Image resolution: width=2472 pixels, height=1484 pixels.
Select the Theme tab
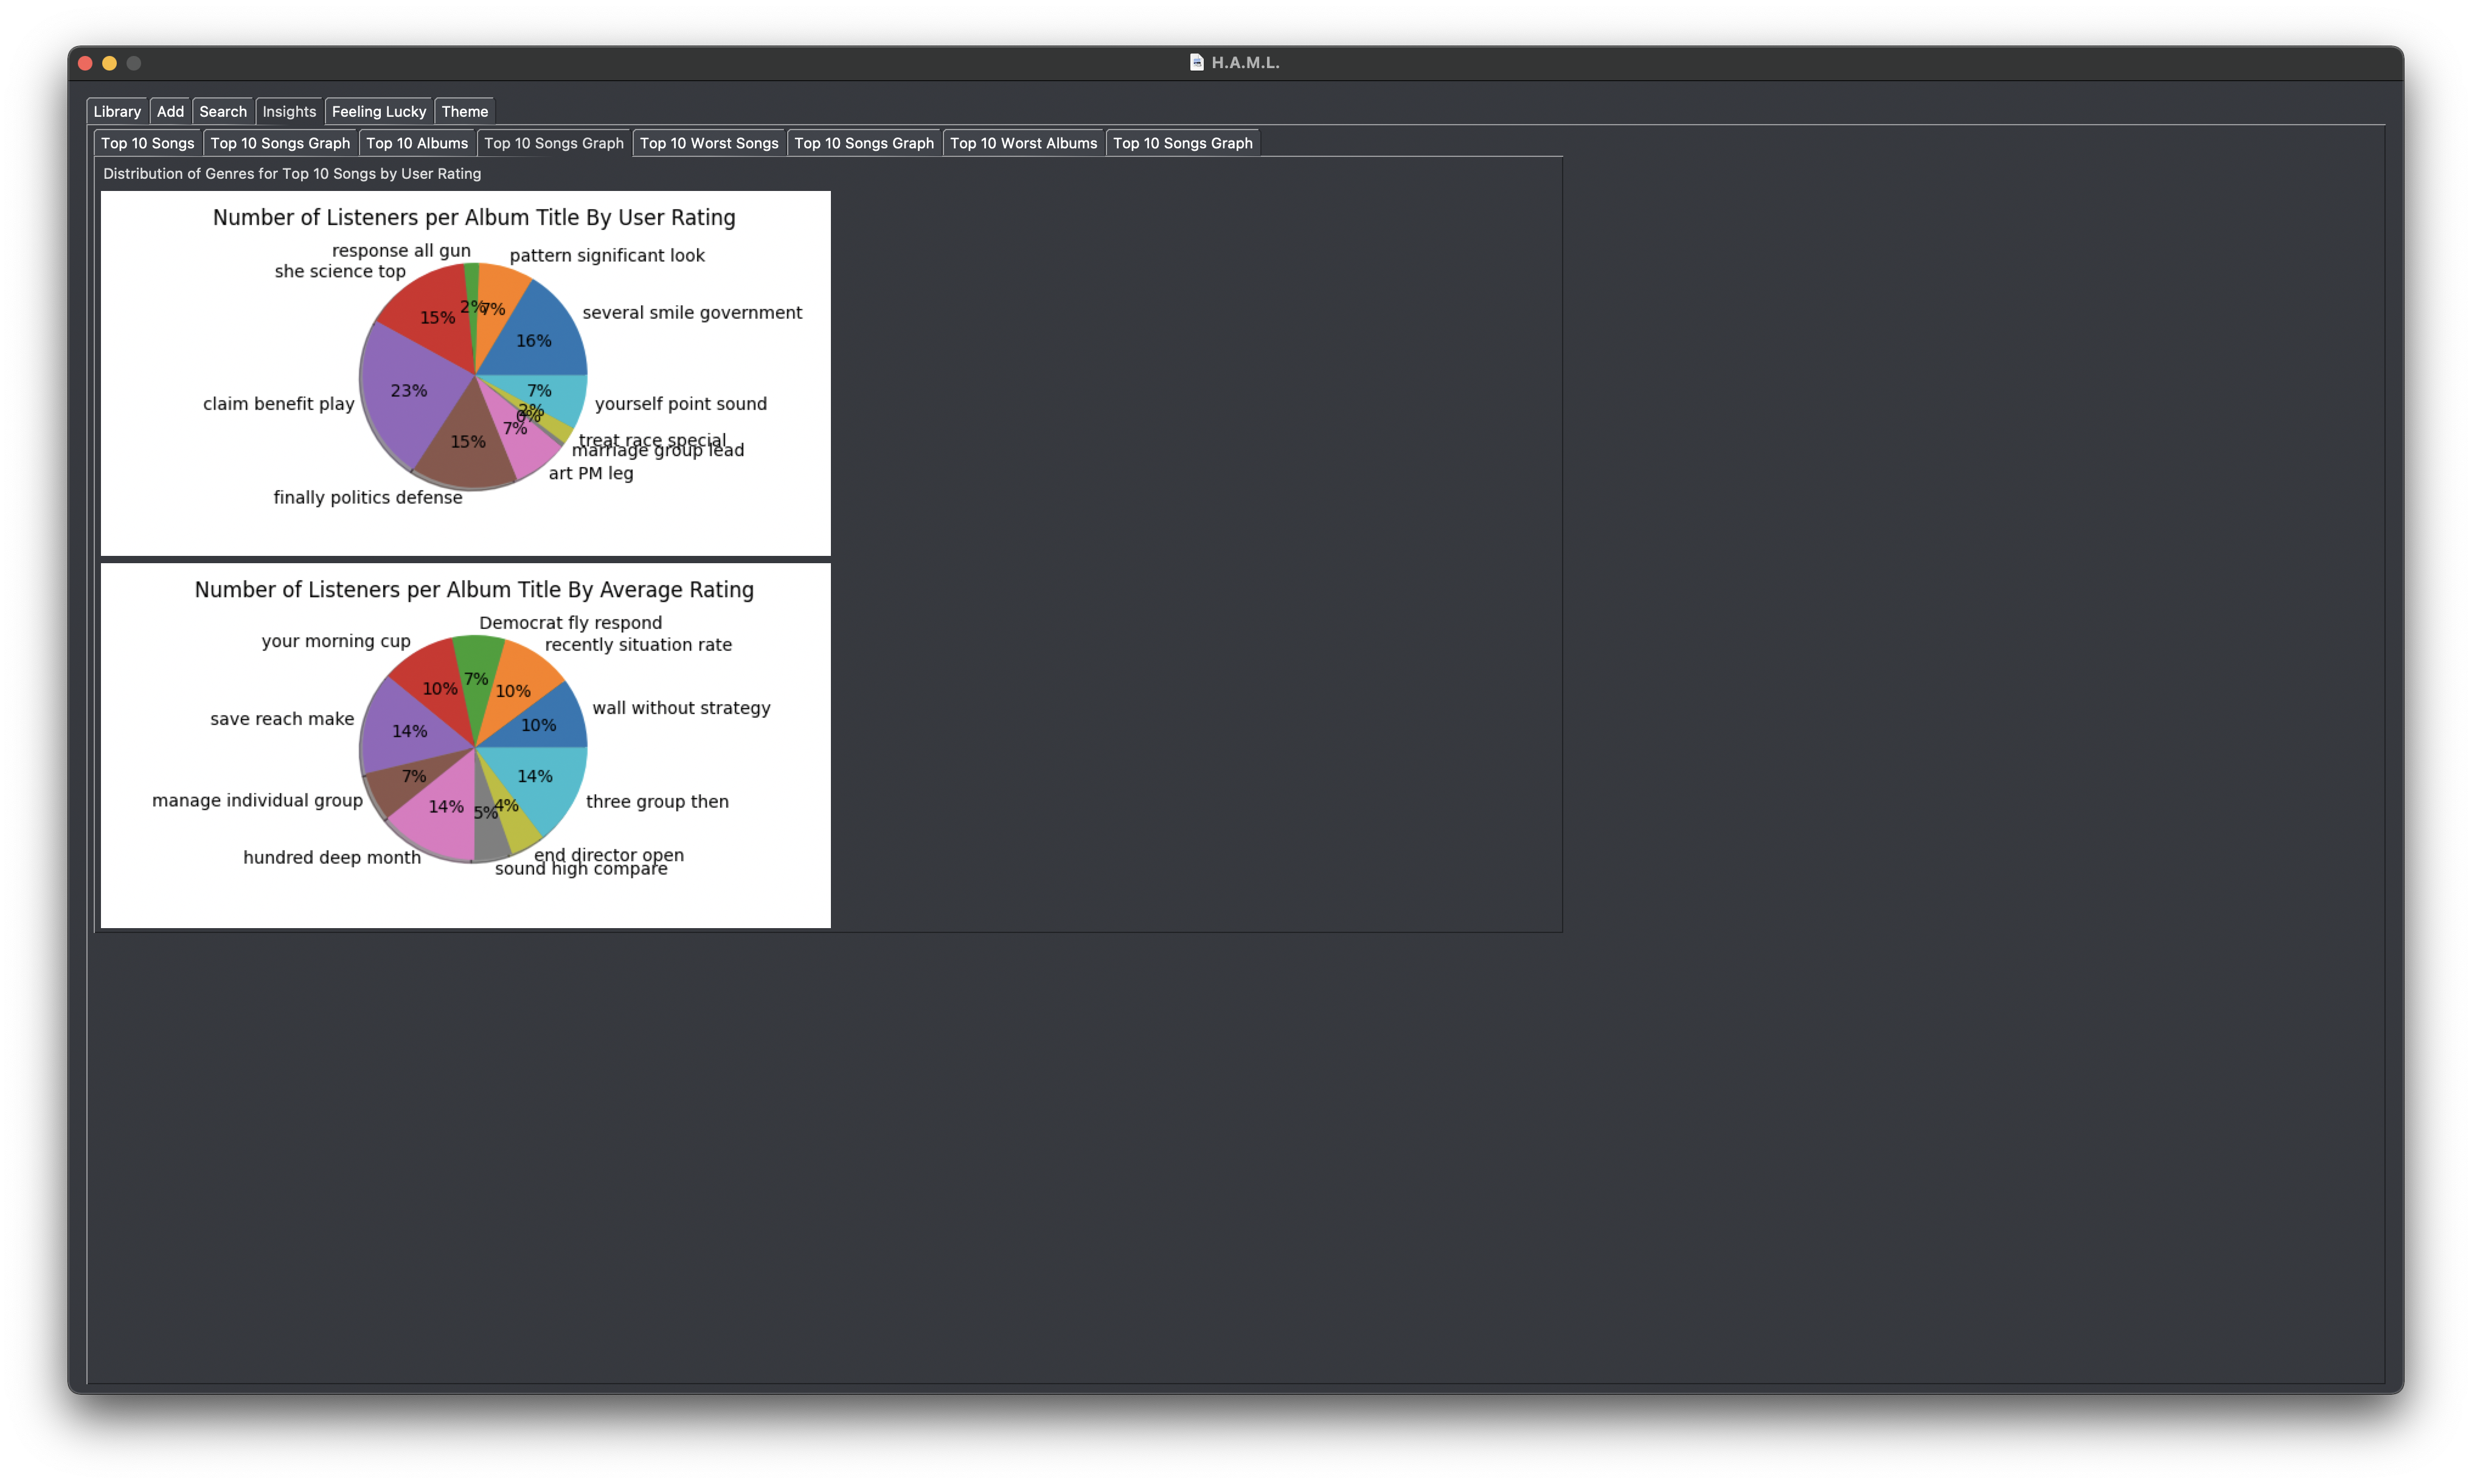pyautogui.click(x=464, y=111)
